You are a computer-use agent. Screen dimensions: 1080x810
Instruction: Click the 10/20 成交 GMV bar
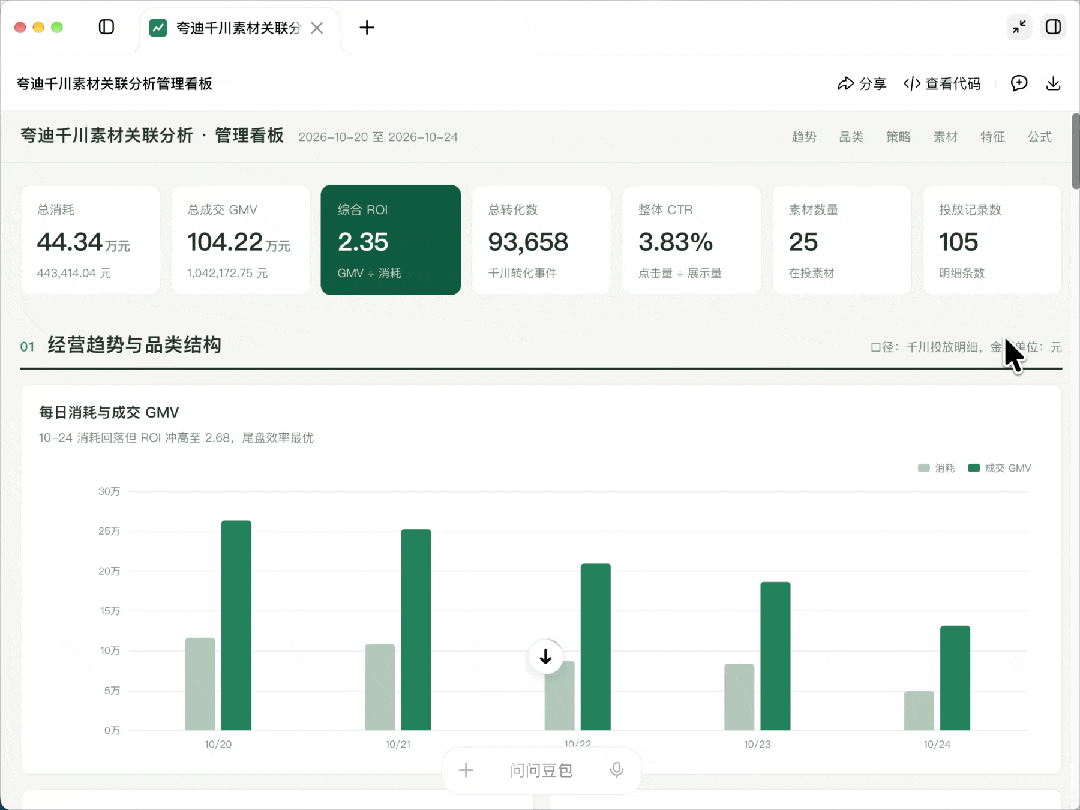coord(236,625)
